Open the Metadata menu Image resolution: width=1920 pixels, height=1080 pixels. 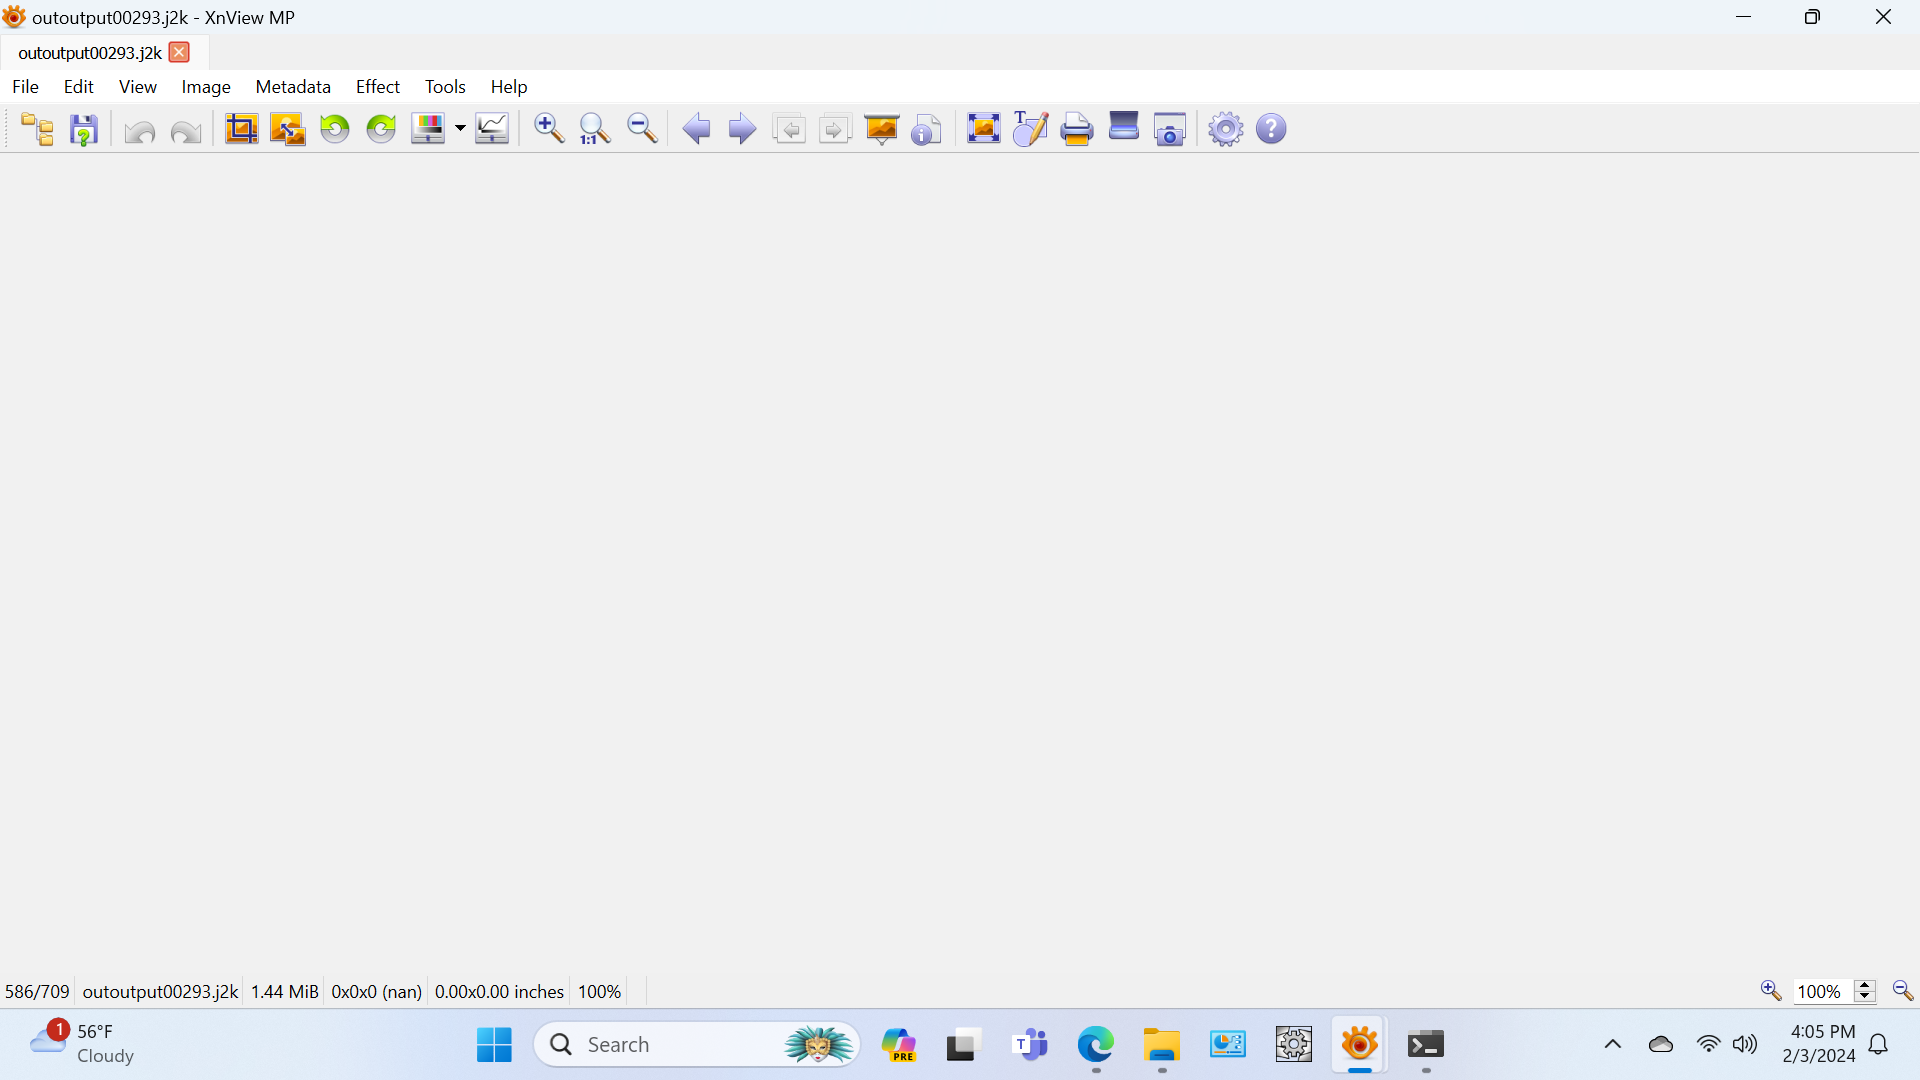[293, 87]
